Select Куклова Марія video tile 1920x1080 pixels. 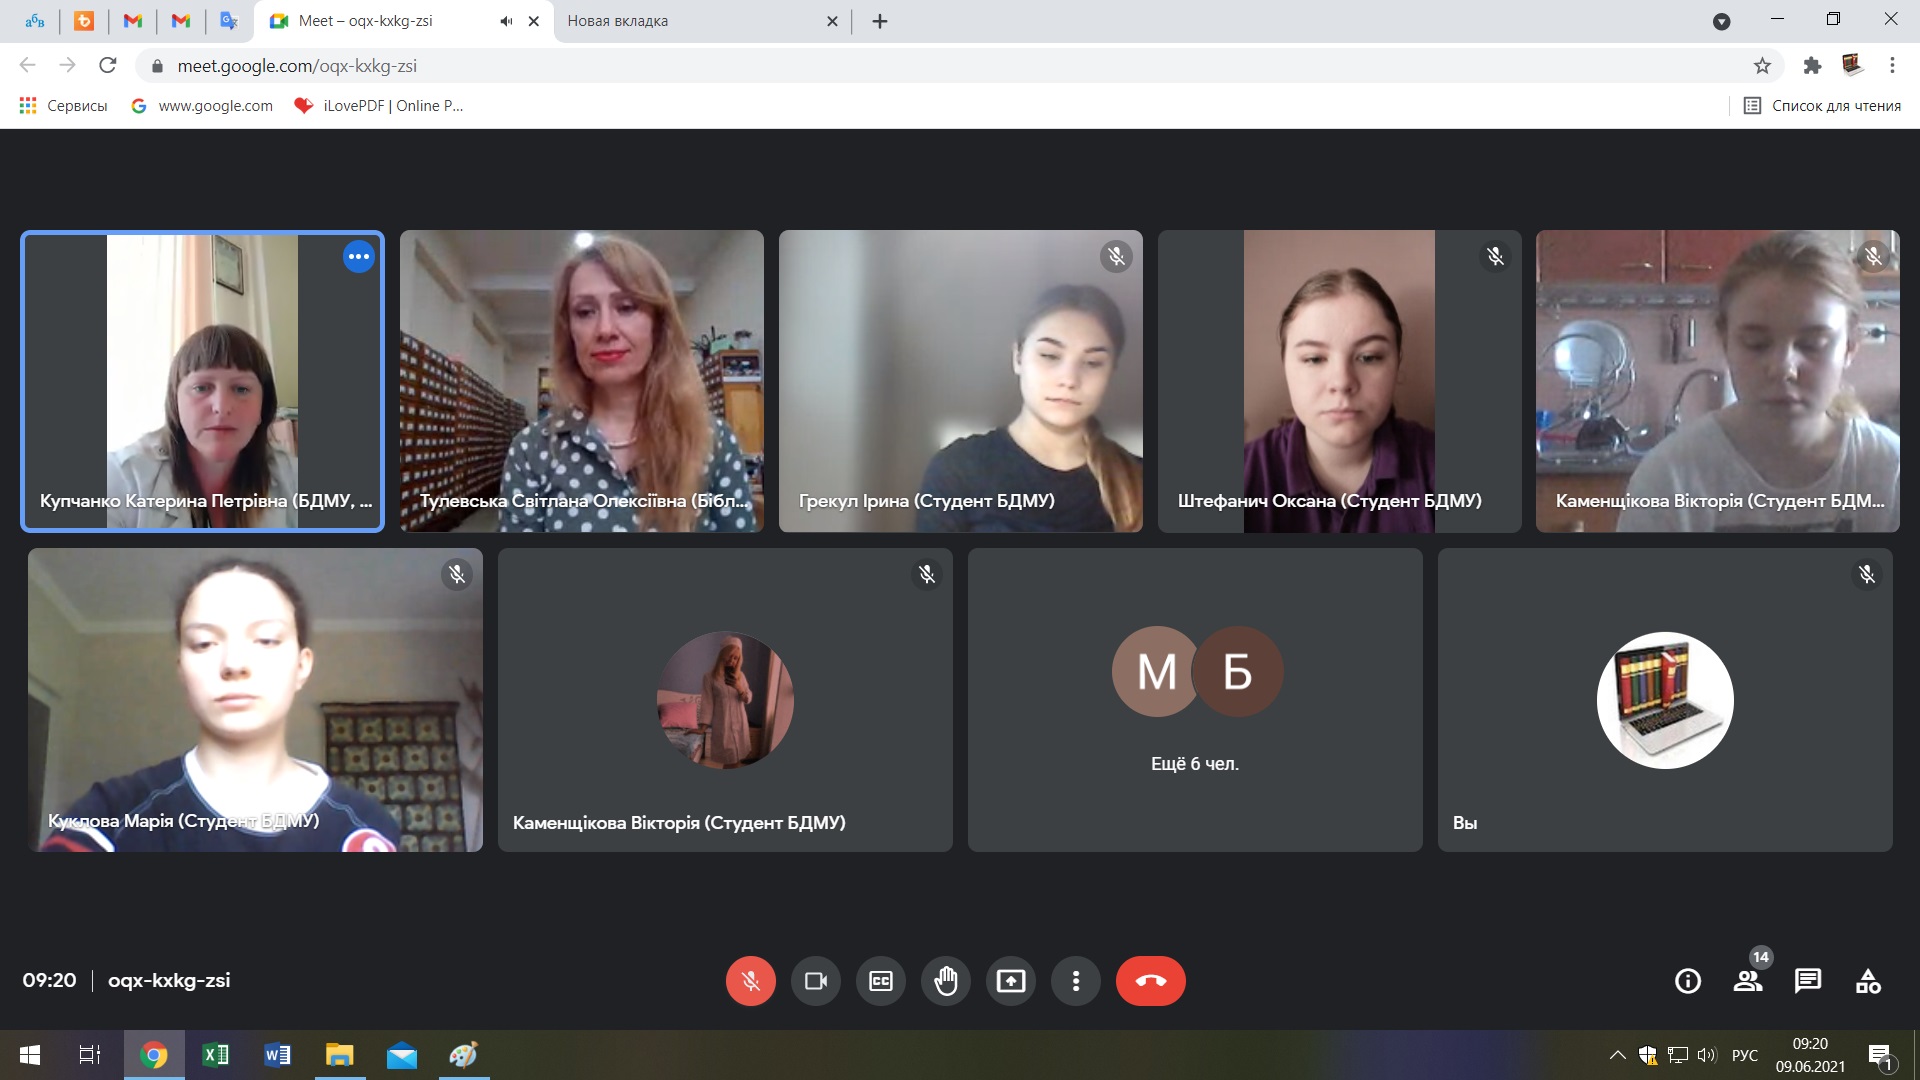255,700
